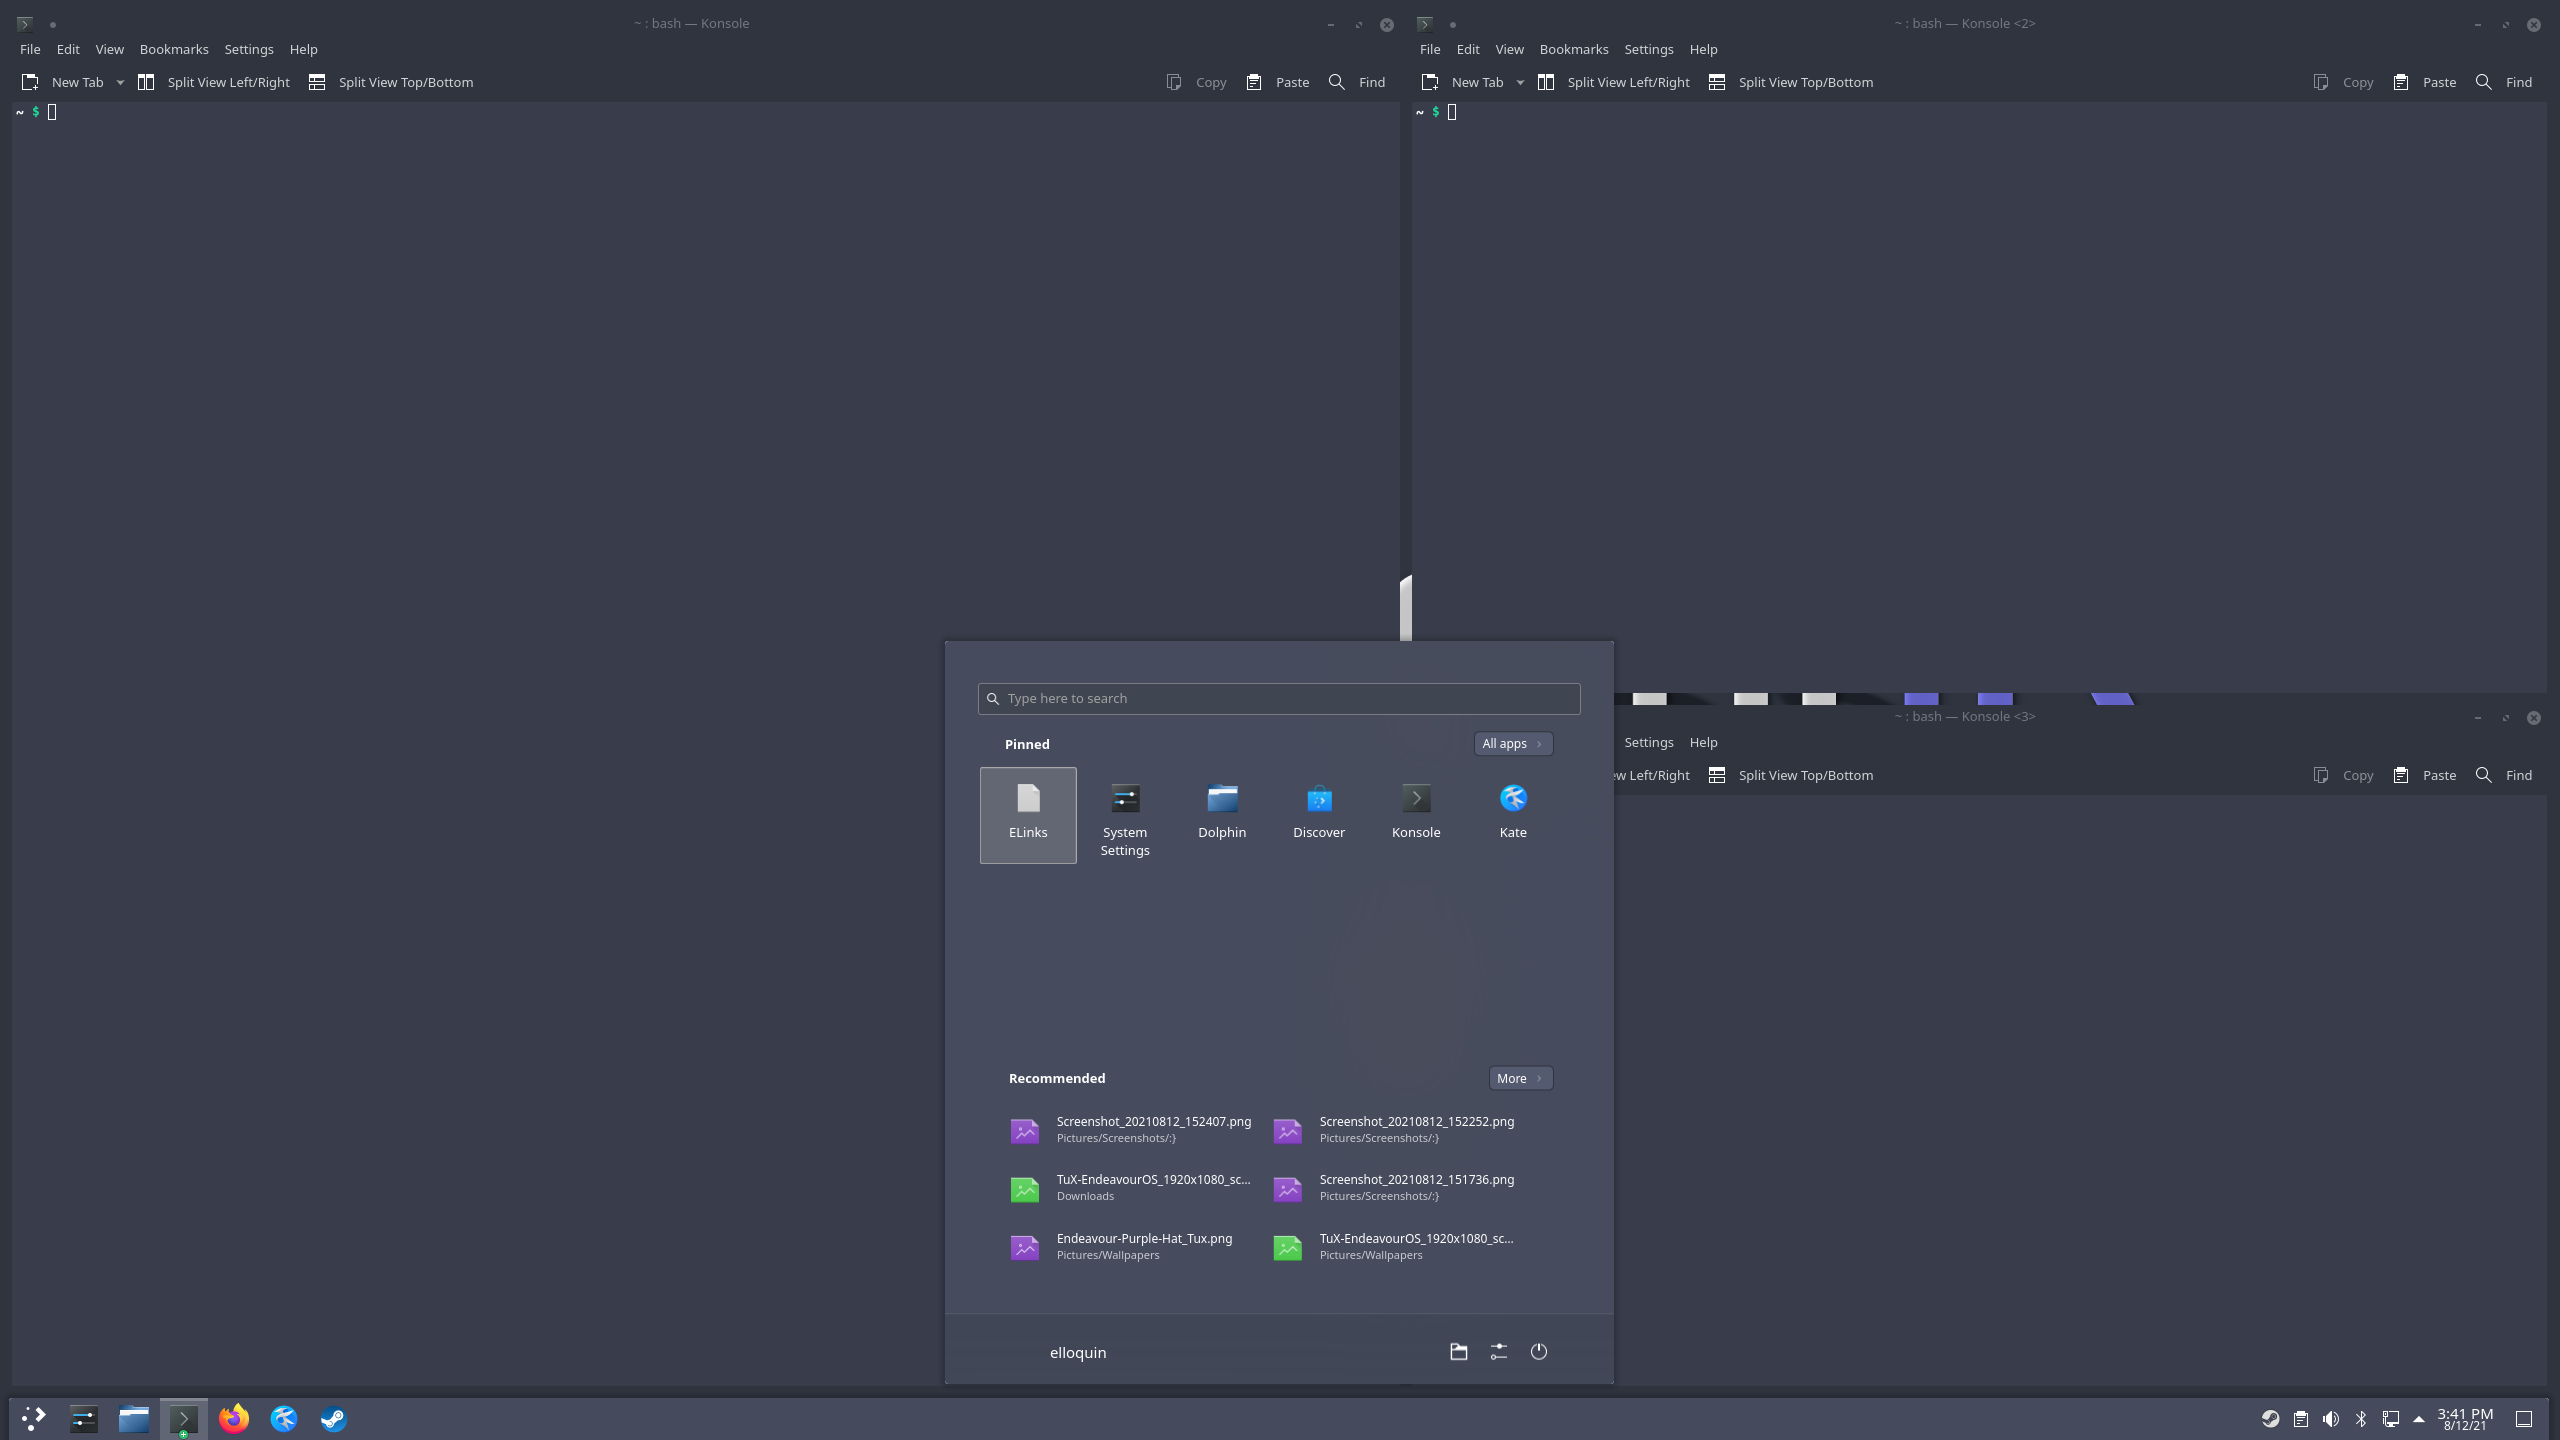Launch ELinks from pinned apps
This screenshot has height=1440, width=2560.
click(1027, 815)
